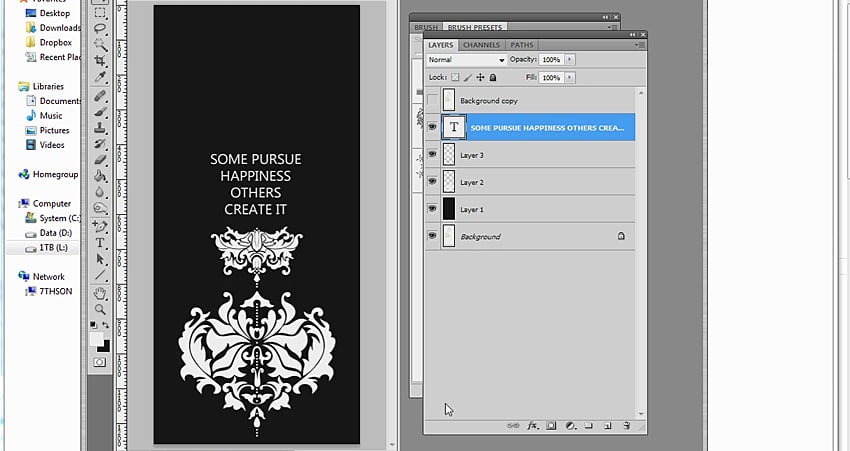Hide Layer 3
The image size is (850, 451).
[432, 154]
